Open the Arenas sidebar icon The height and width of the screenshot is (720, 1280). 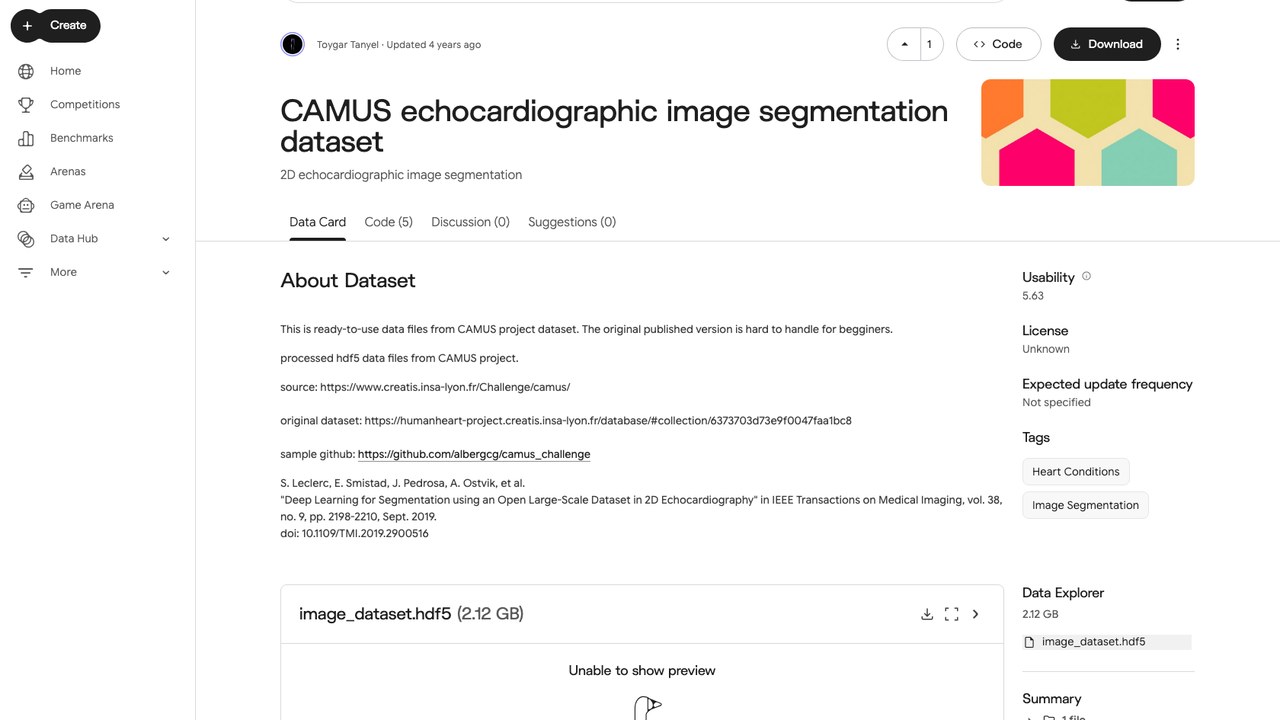[27, 172]
